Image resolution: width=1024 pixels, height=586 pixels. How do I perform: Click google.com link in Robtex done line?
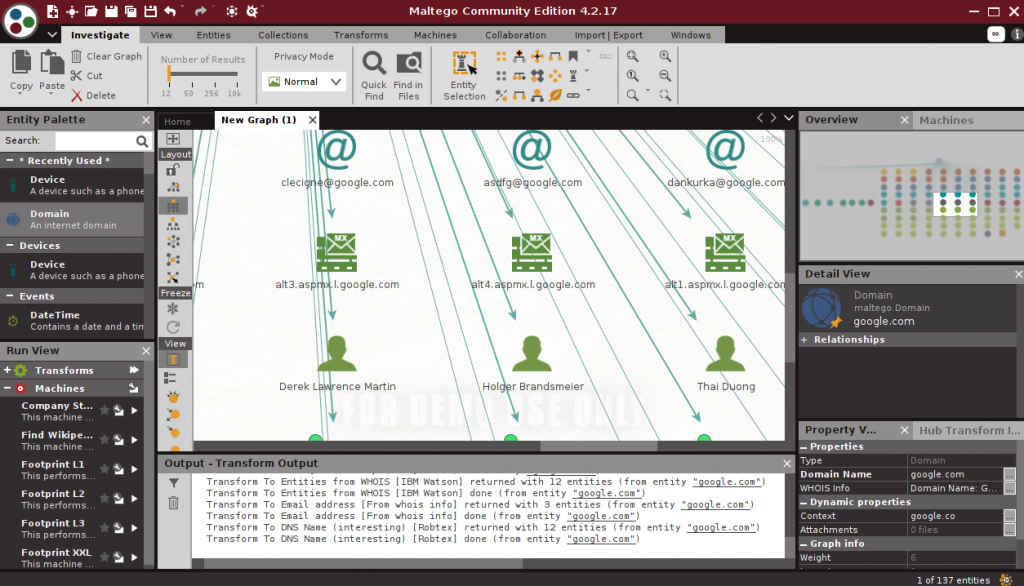click(x=601, y=539)
